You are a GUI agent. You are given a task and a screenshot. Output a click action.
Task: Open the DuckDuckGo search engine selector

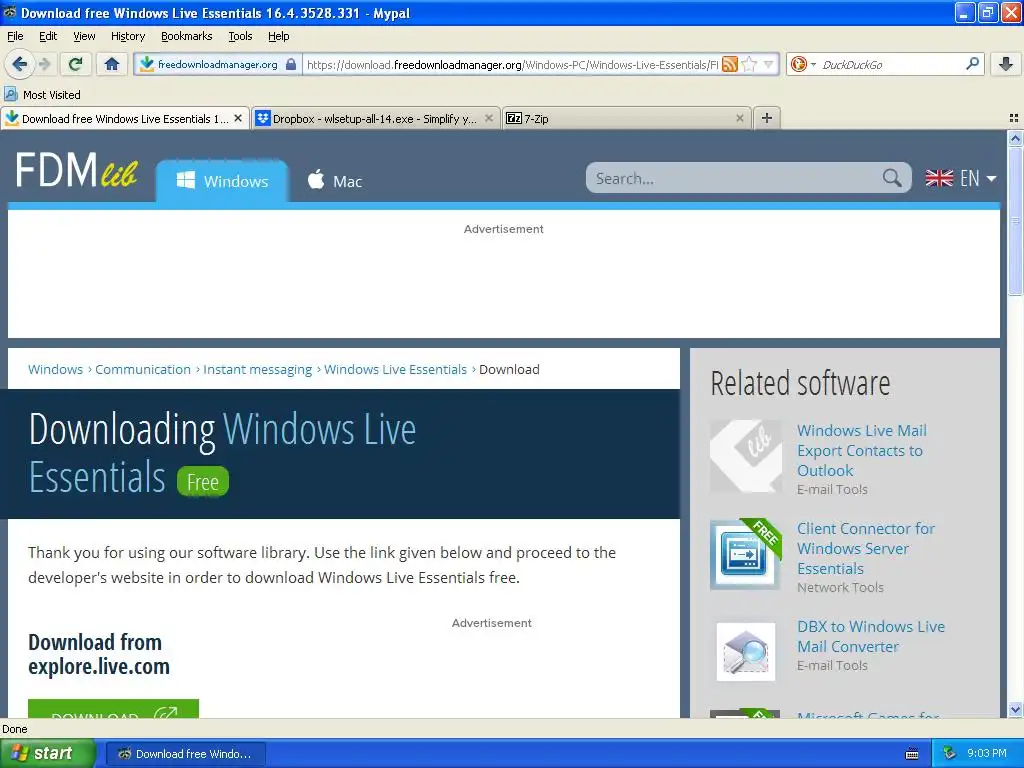tap(803, 64)
